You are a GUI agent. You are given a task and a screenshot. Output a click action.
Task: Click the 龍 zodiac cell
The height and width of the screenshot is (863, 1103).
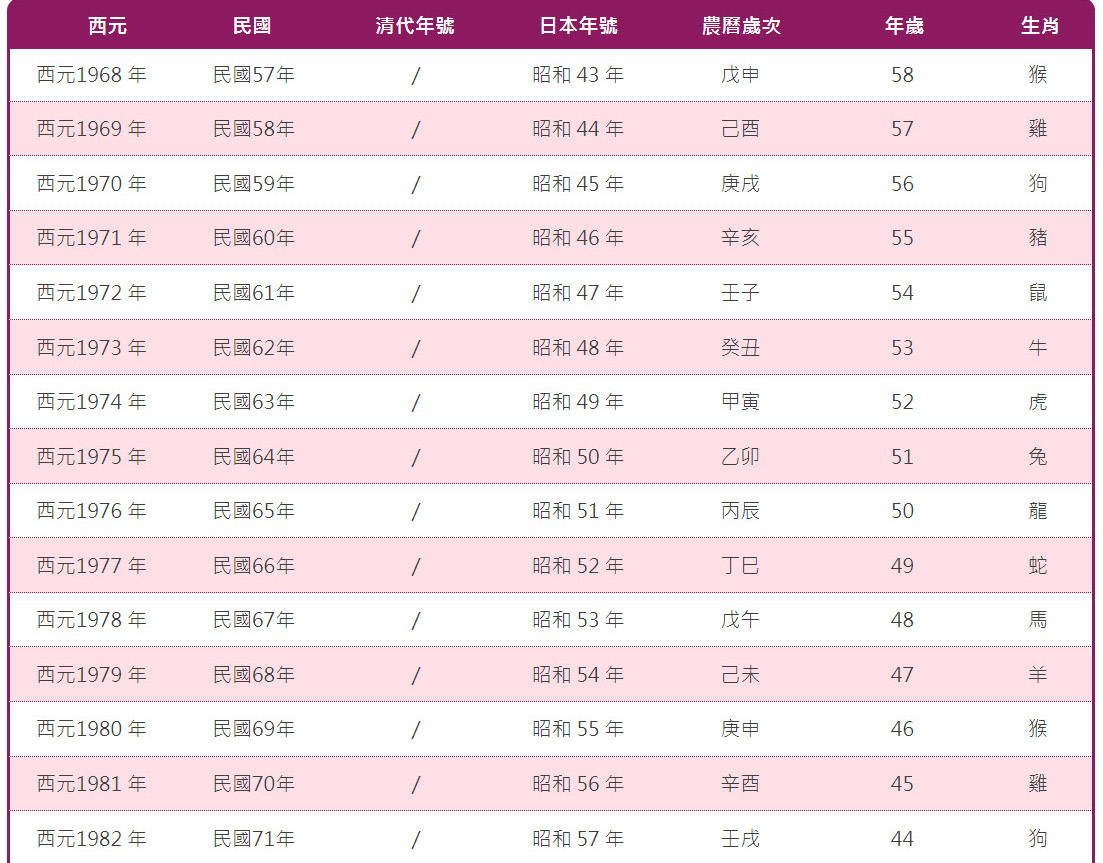point(1038,511)
